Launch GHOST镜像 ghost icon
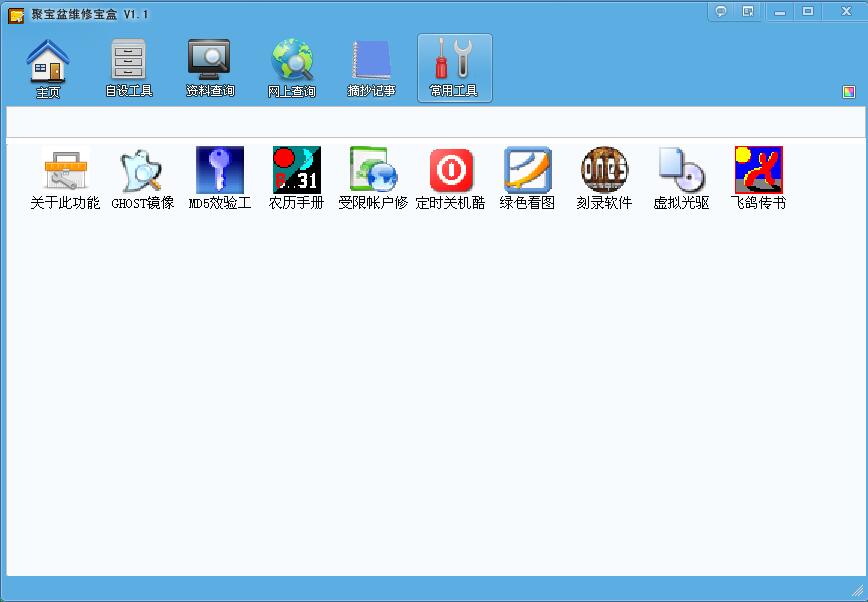 pos(142,178)
